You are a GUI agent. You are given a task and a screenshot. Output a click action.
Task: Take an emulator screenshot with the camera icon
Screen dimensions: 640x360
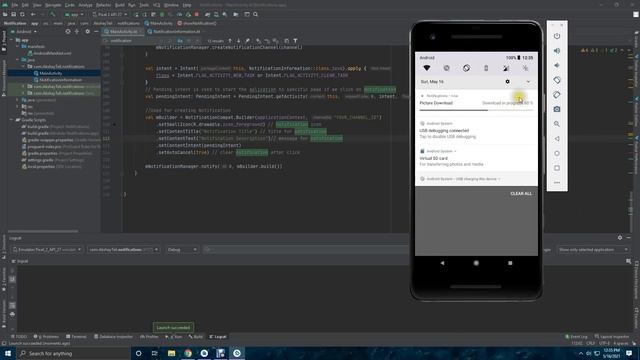click(557, 109)
